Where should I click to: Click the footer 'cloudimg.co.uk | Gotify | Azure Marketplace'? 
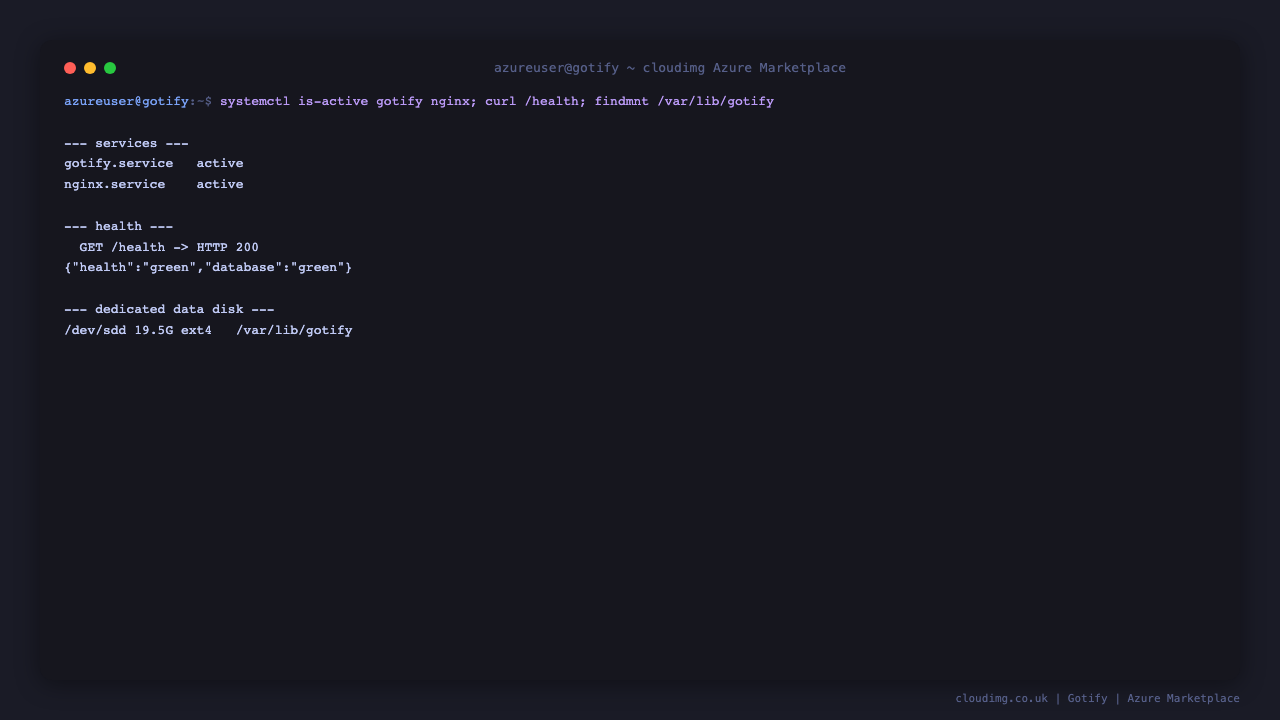[1097, 698]
